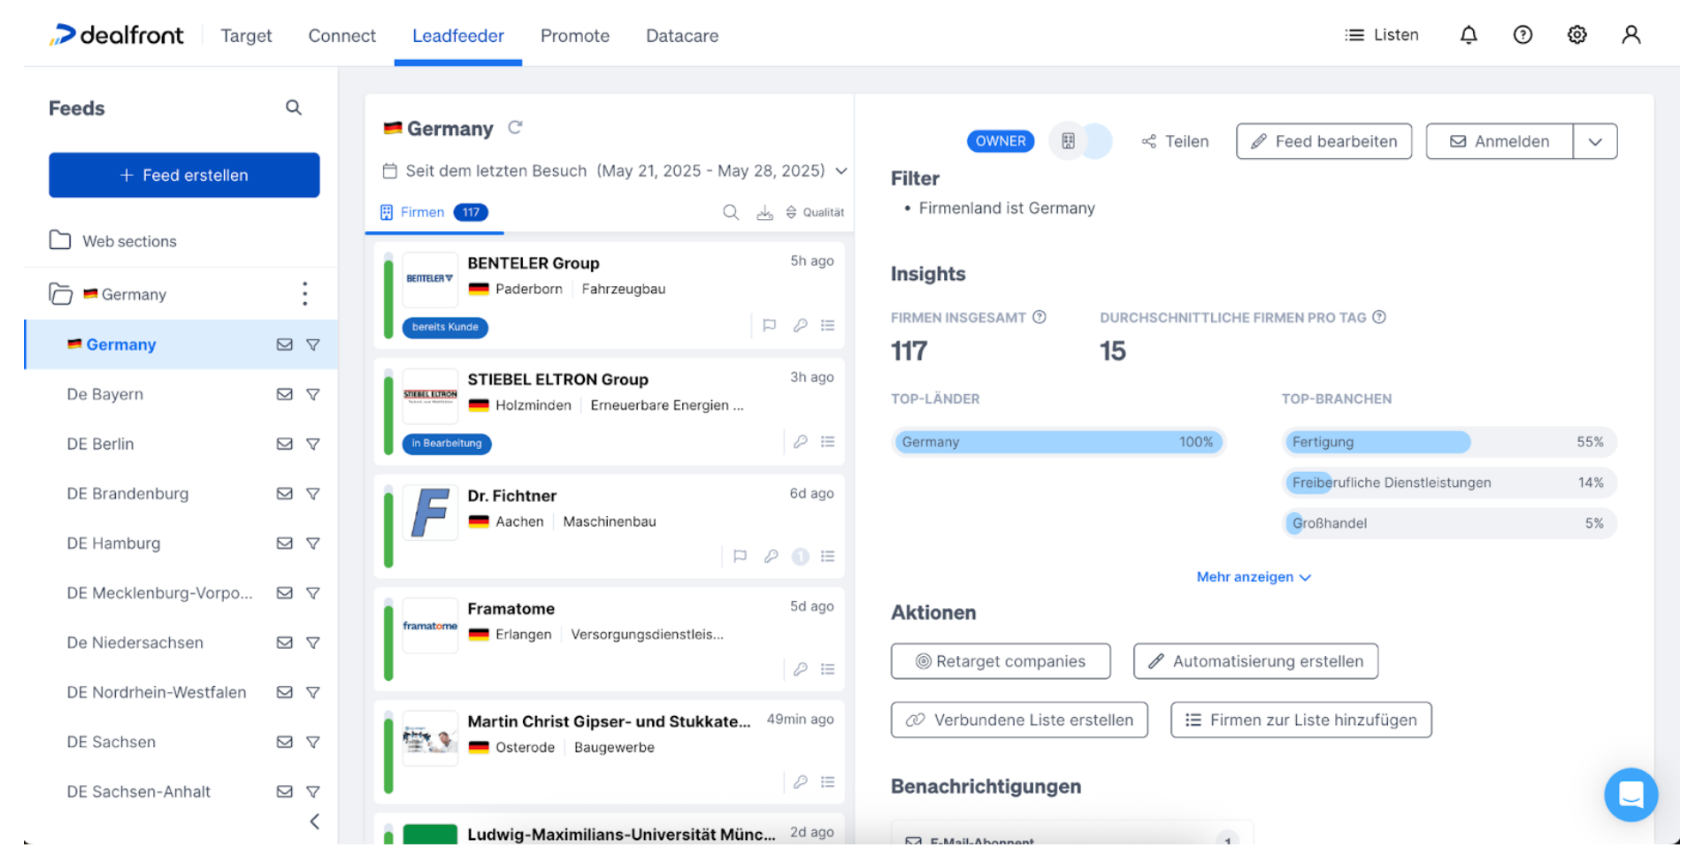Select De Niedersachsen feed
The image size is (1694, 858).
(x=135, y=643)
